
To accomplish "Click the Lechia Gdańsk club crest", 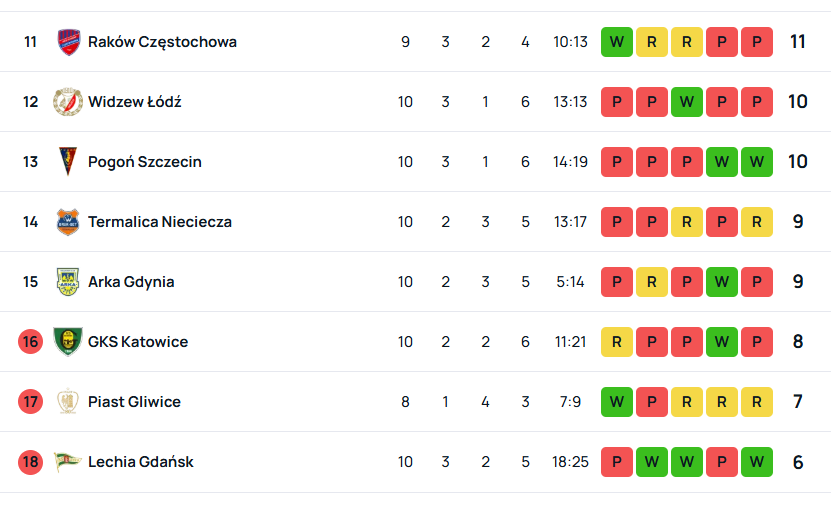I will (67, 462).
